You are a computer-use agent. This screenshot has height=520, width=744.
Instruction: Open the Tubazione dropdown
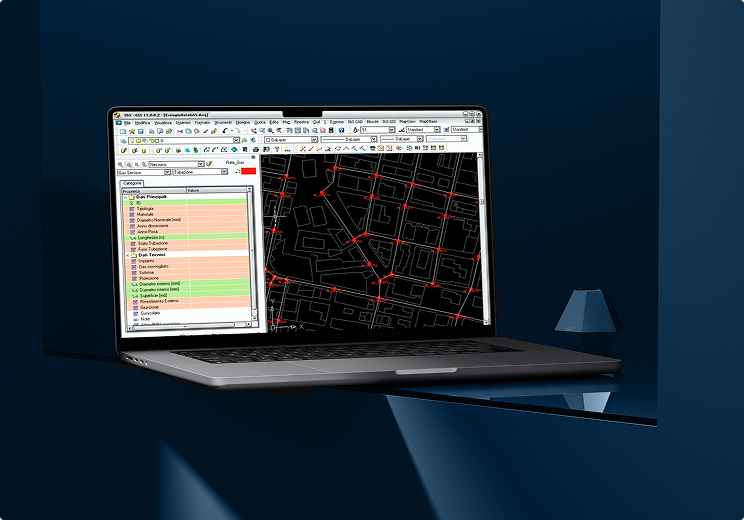coord(221,172)
